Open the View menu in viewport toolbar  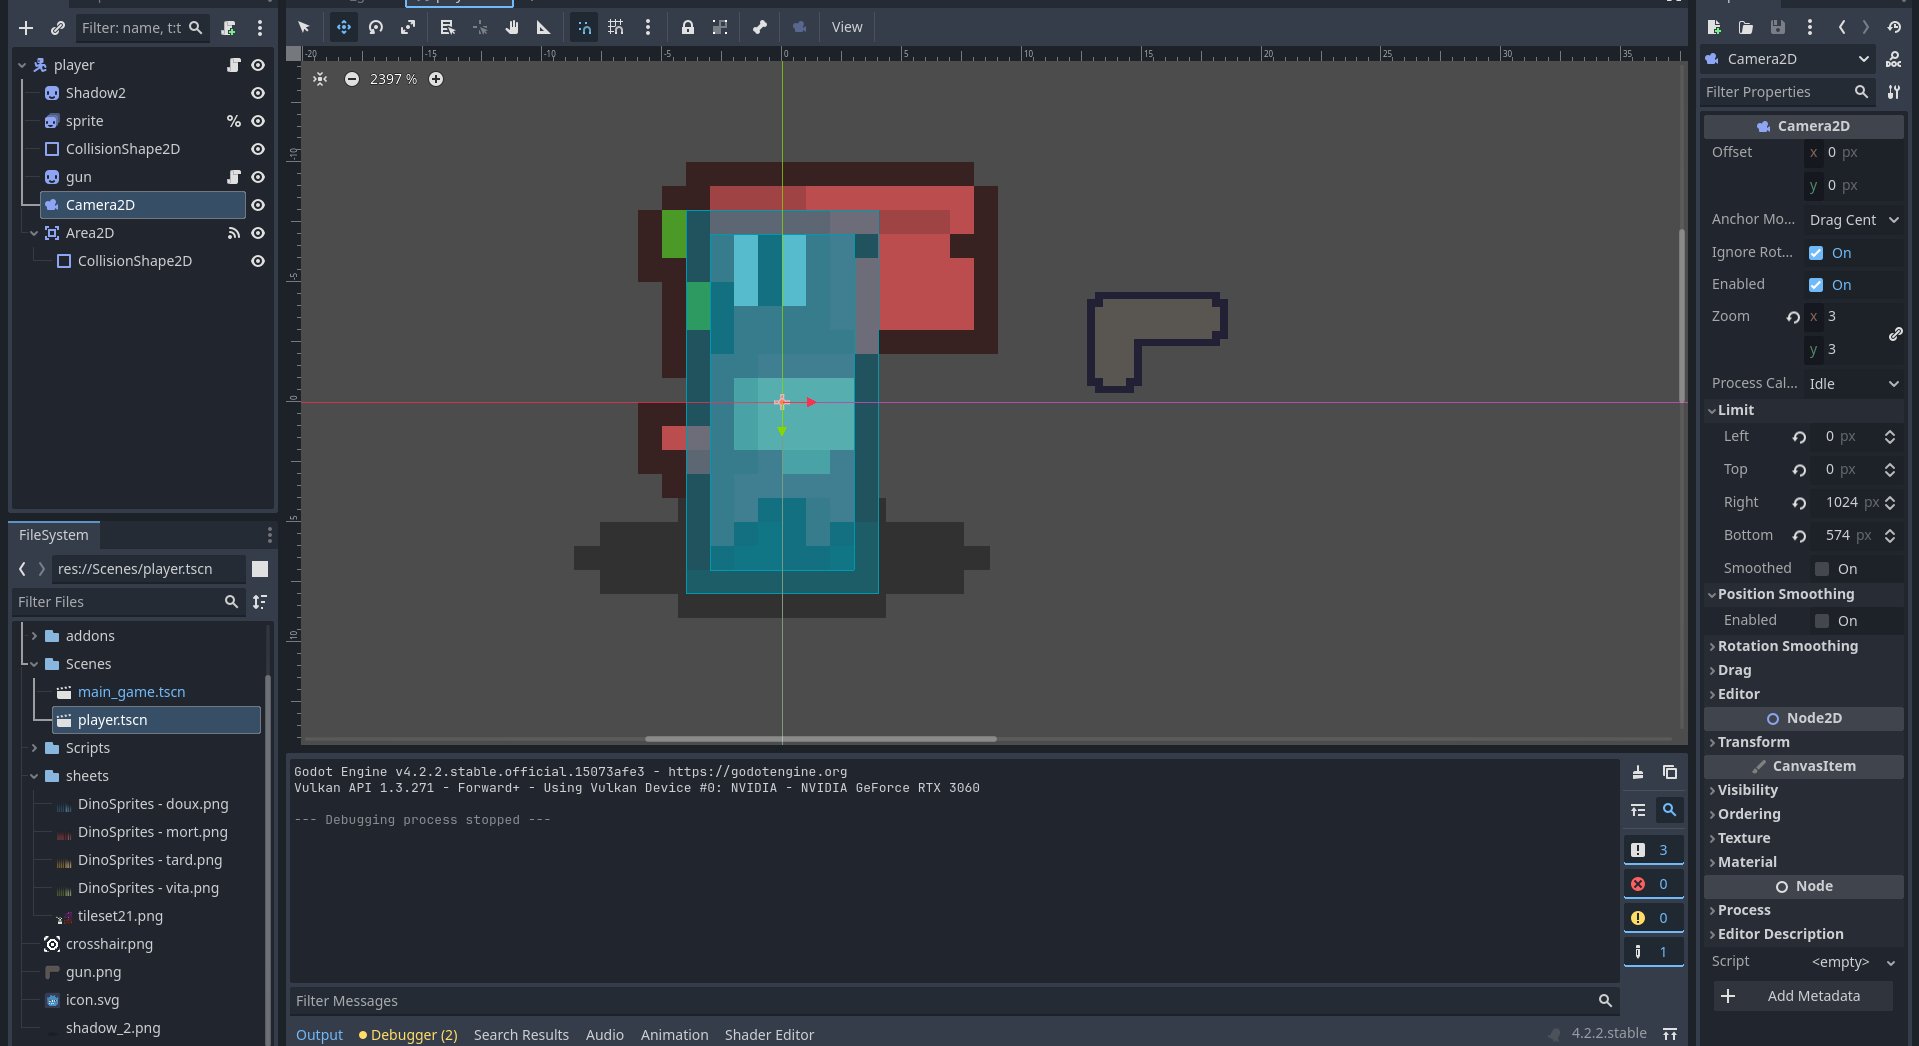point(847,27)
